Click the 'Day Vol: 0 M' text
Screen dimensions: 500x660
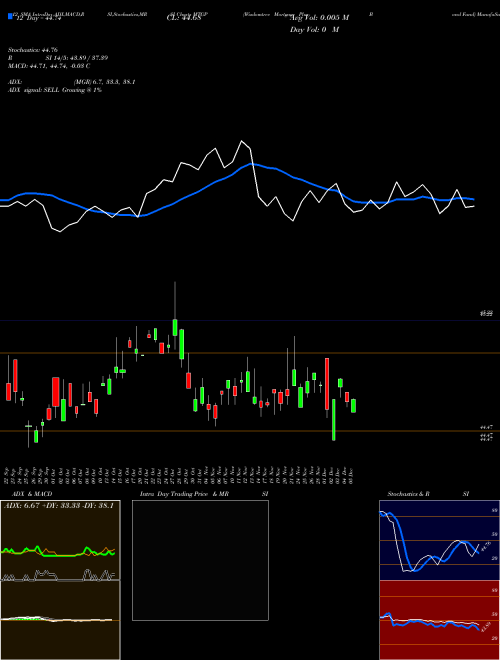314,30
